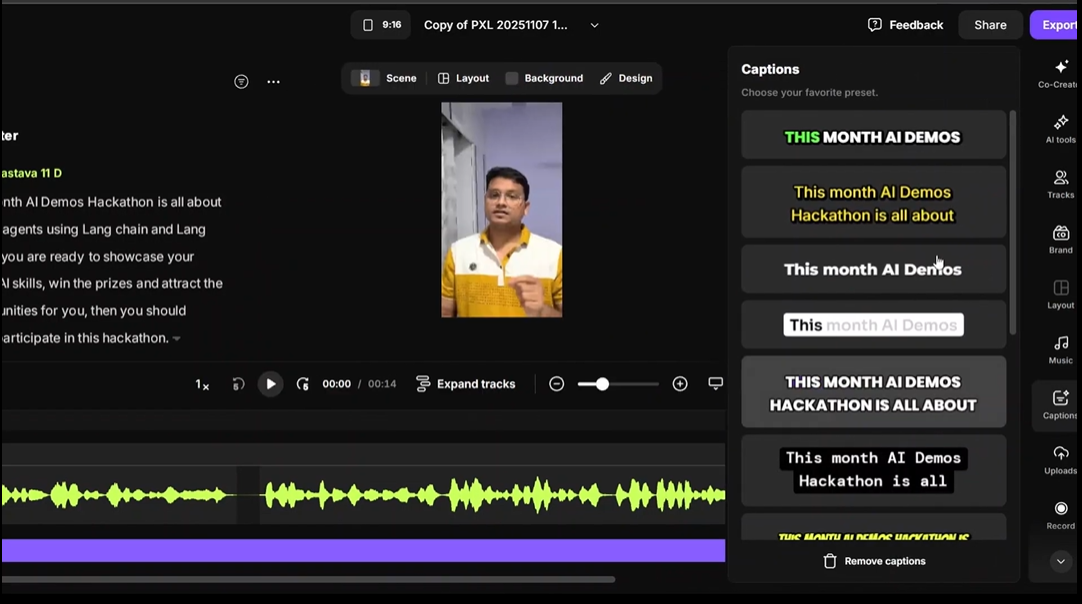Screen dimensions: 1082x604
Task: Click the Feedback button
Action: click(x=905, y=25)
